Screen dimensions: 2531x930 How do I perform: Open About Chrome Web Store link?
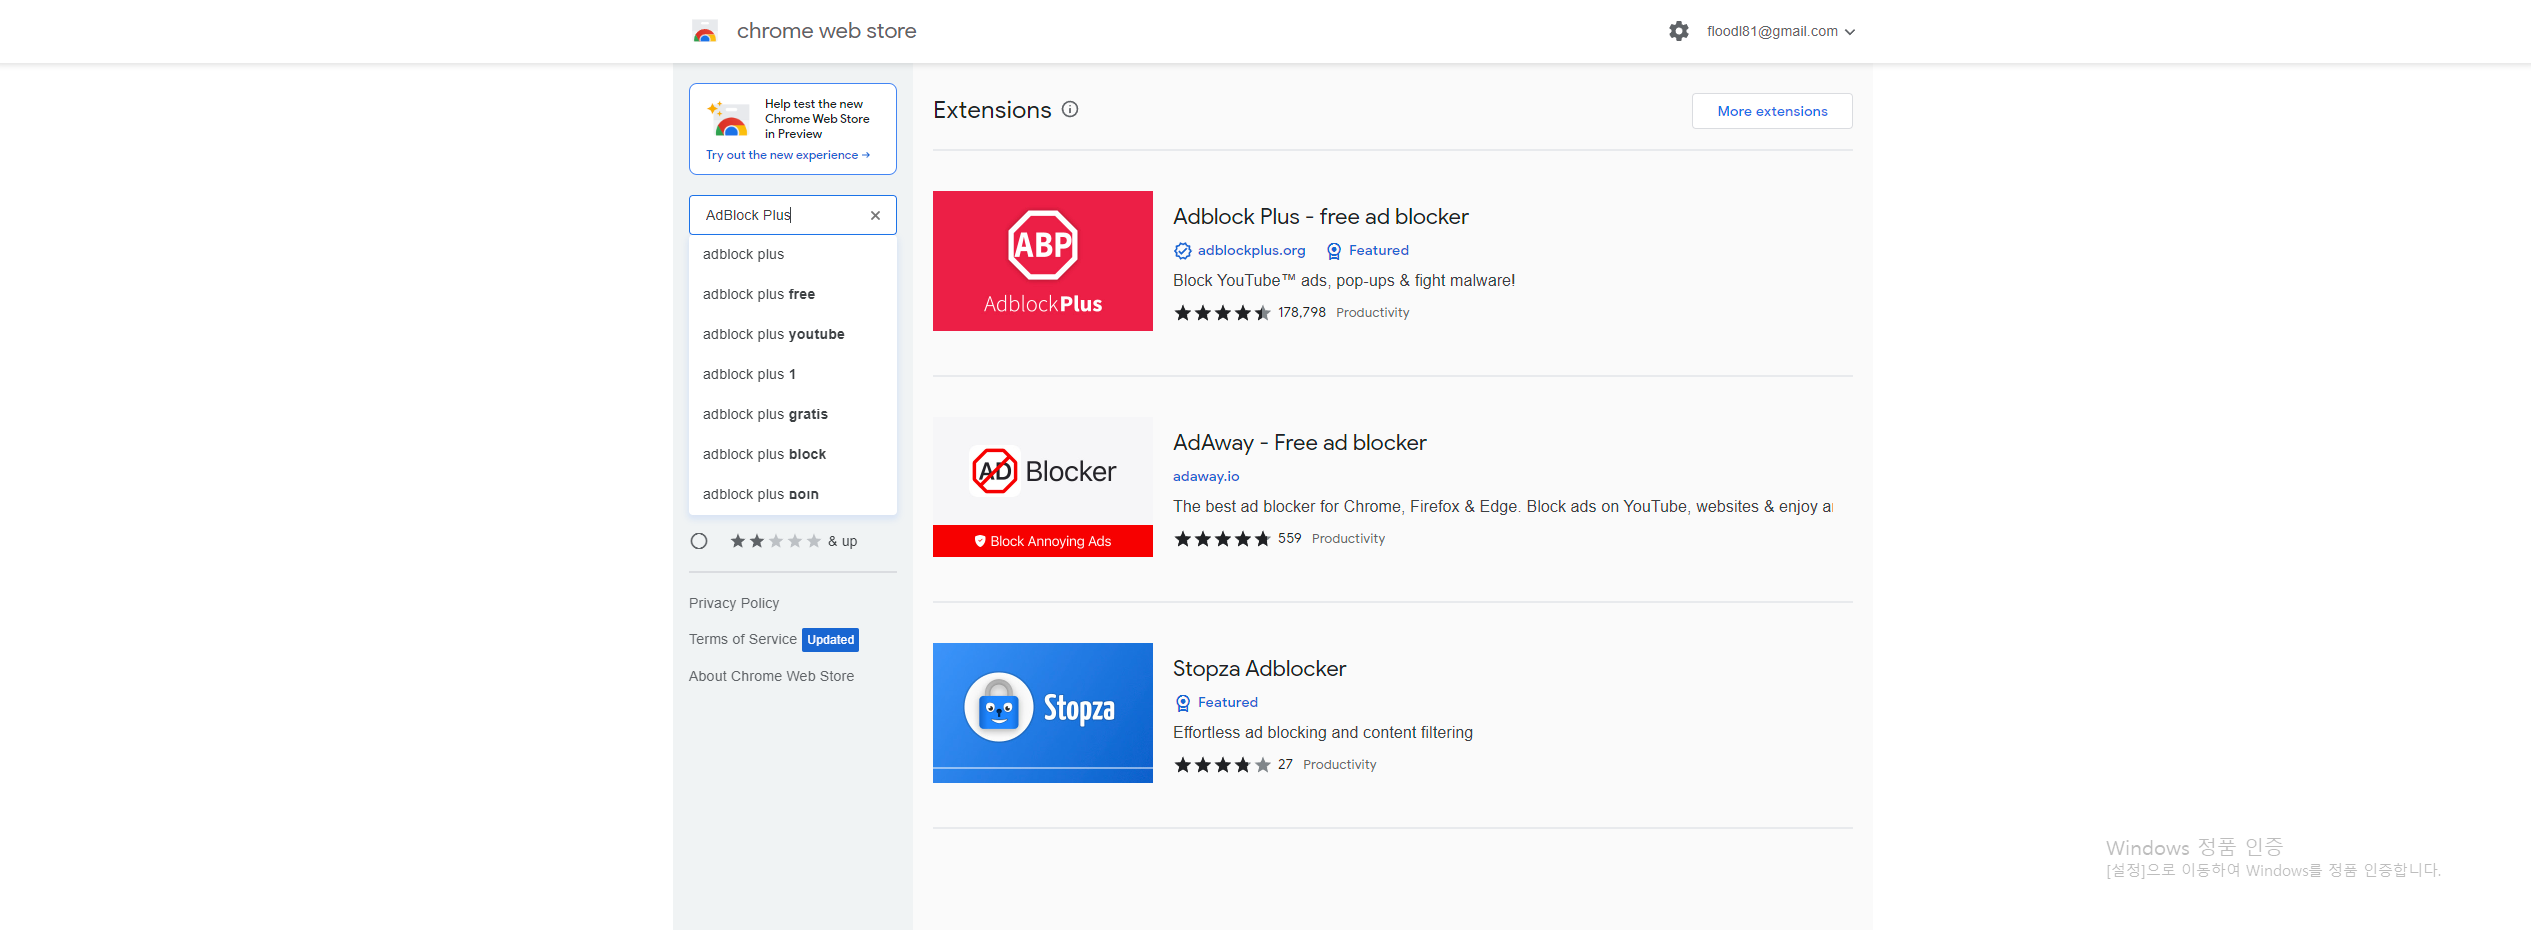coord(771,676)
